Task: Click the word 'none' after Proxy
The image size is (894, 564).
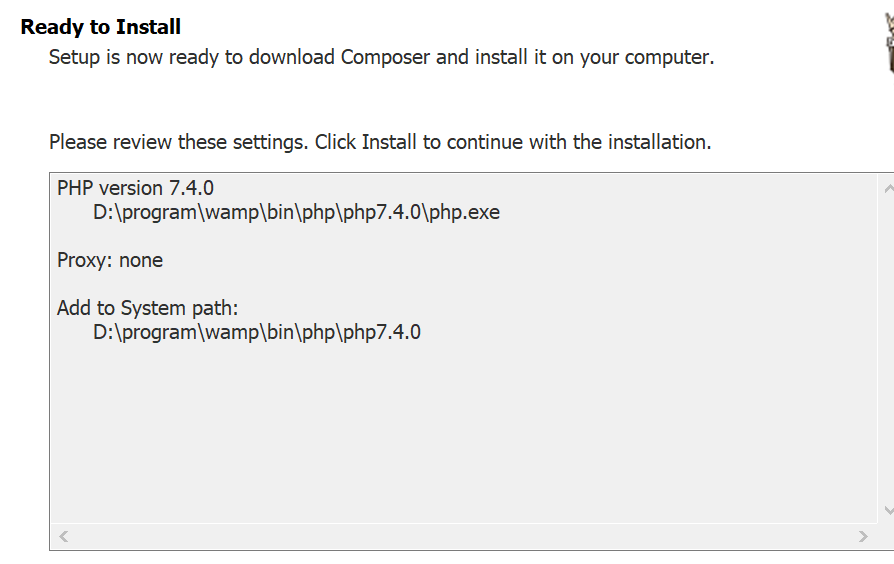Action: click(x=141, y=260)
